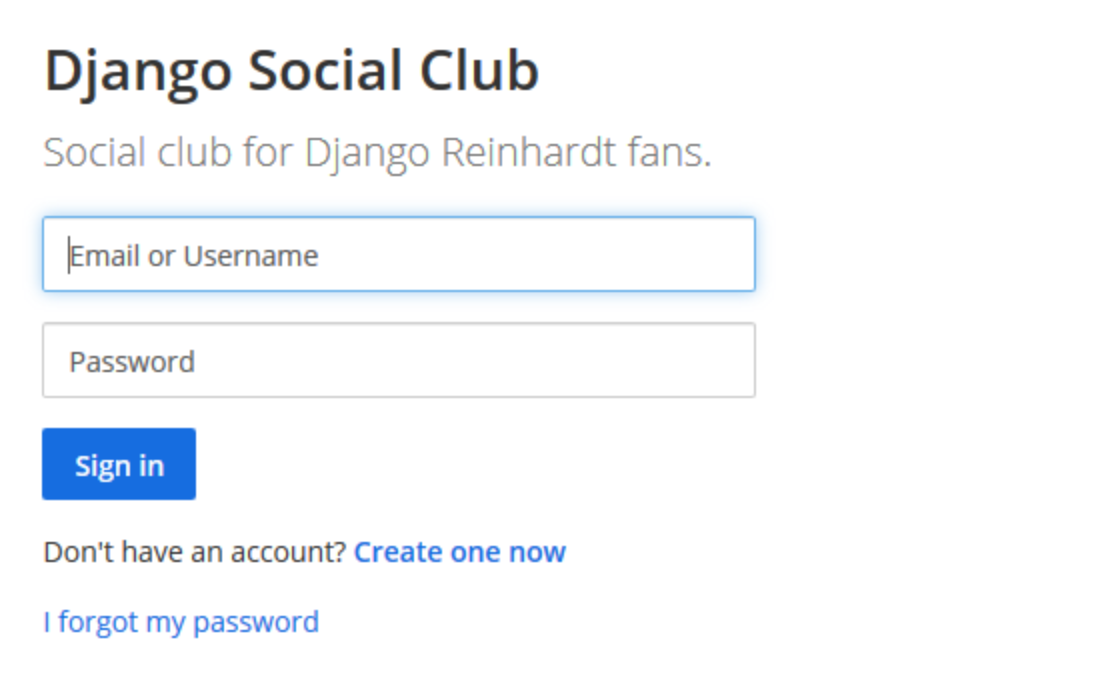Select the Password text field
This screenshot has width=1093, height=676.
click(398, 360)
